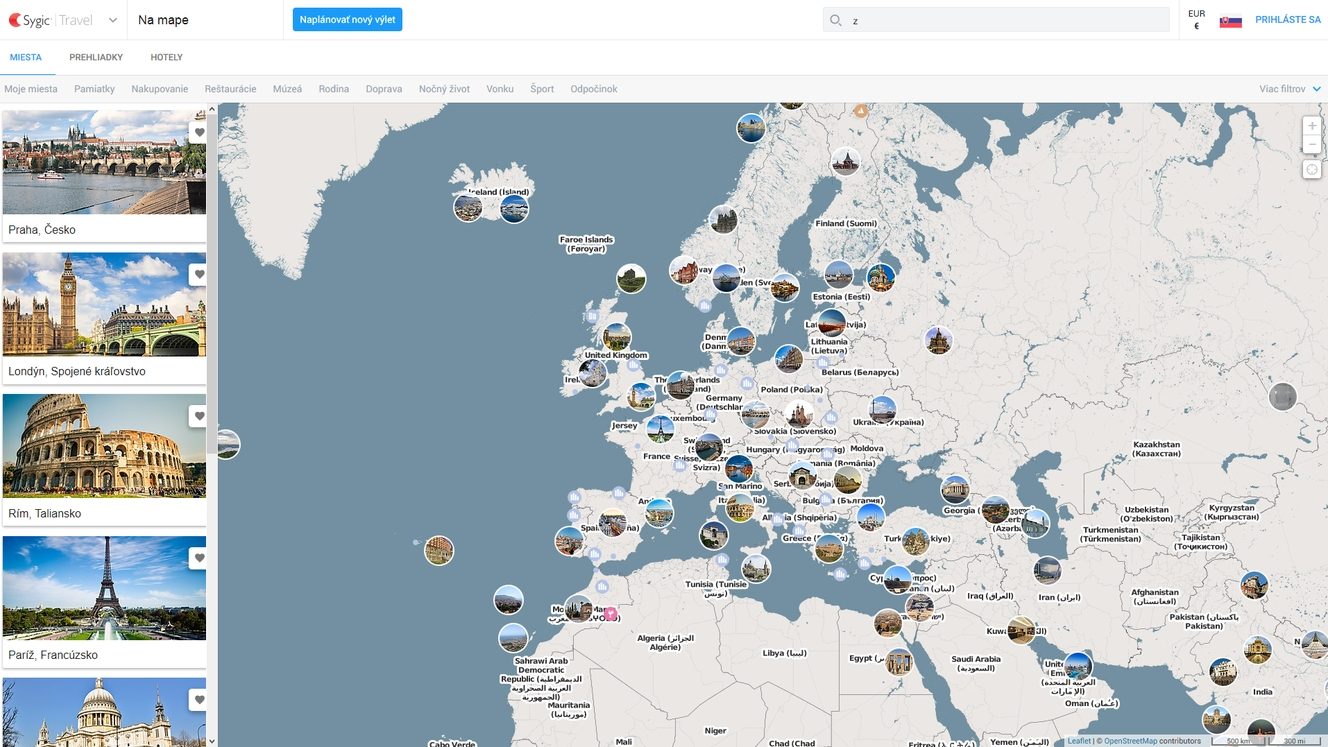Open the Rím Colosseum thumbnail
Image resolution: width=1328 pixels, height=747 pixels.
click(104, 446)
